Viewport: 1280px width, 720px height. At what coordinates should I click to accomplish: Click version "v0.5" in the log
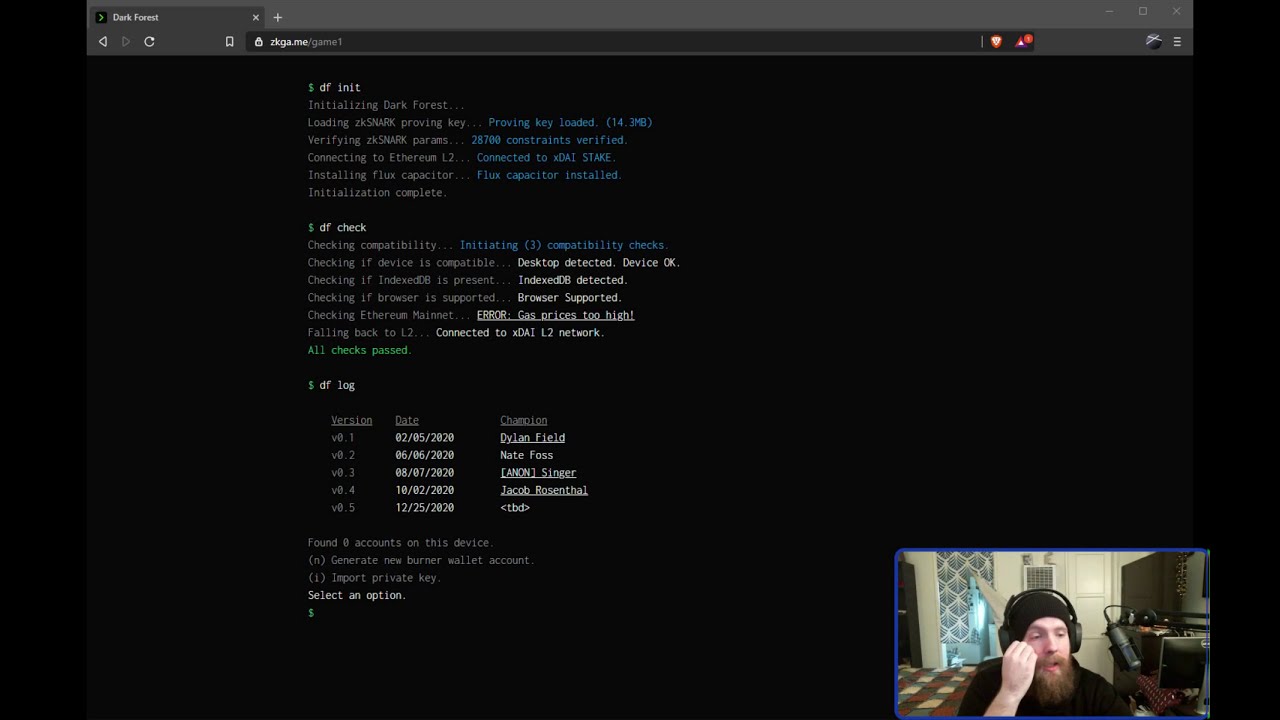tap(343, 508)
